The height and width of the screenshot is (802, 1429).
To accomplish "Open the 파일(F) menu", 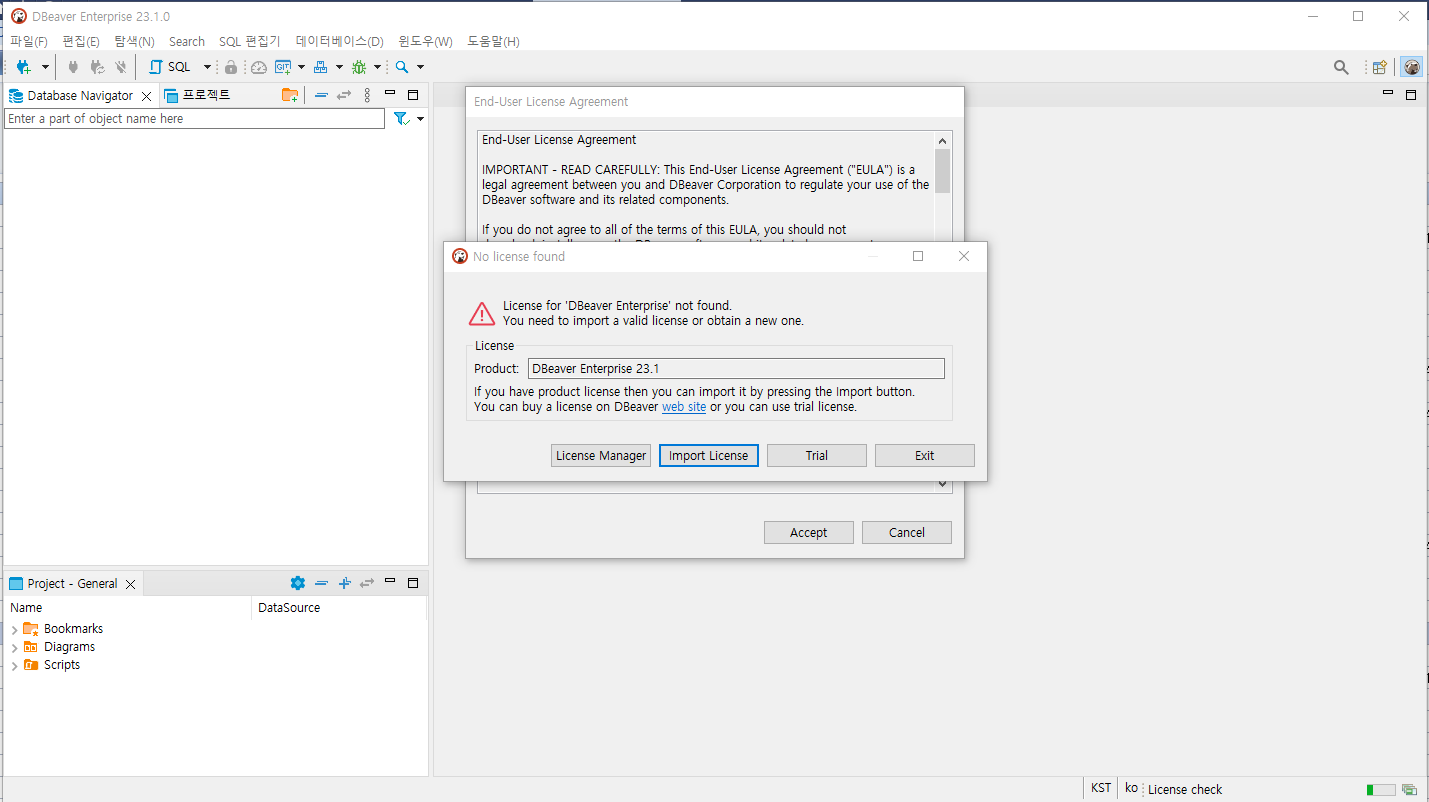I will tap(28, 42).
